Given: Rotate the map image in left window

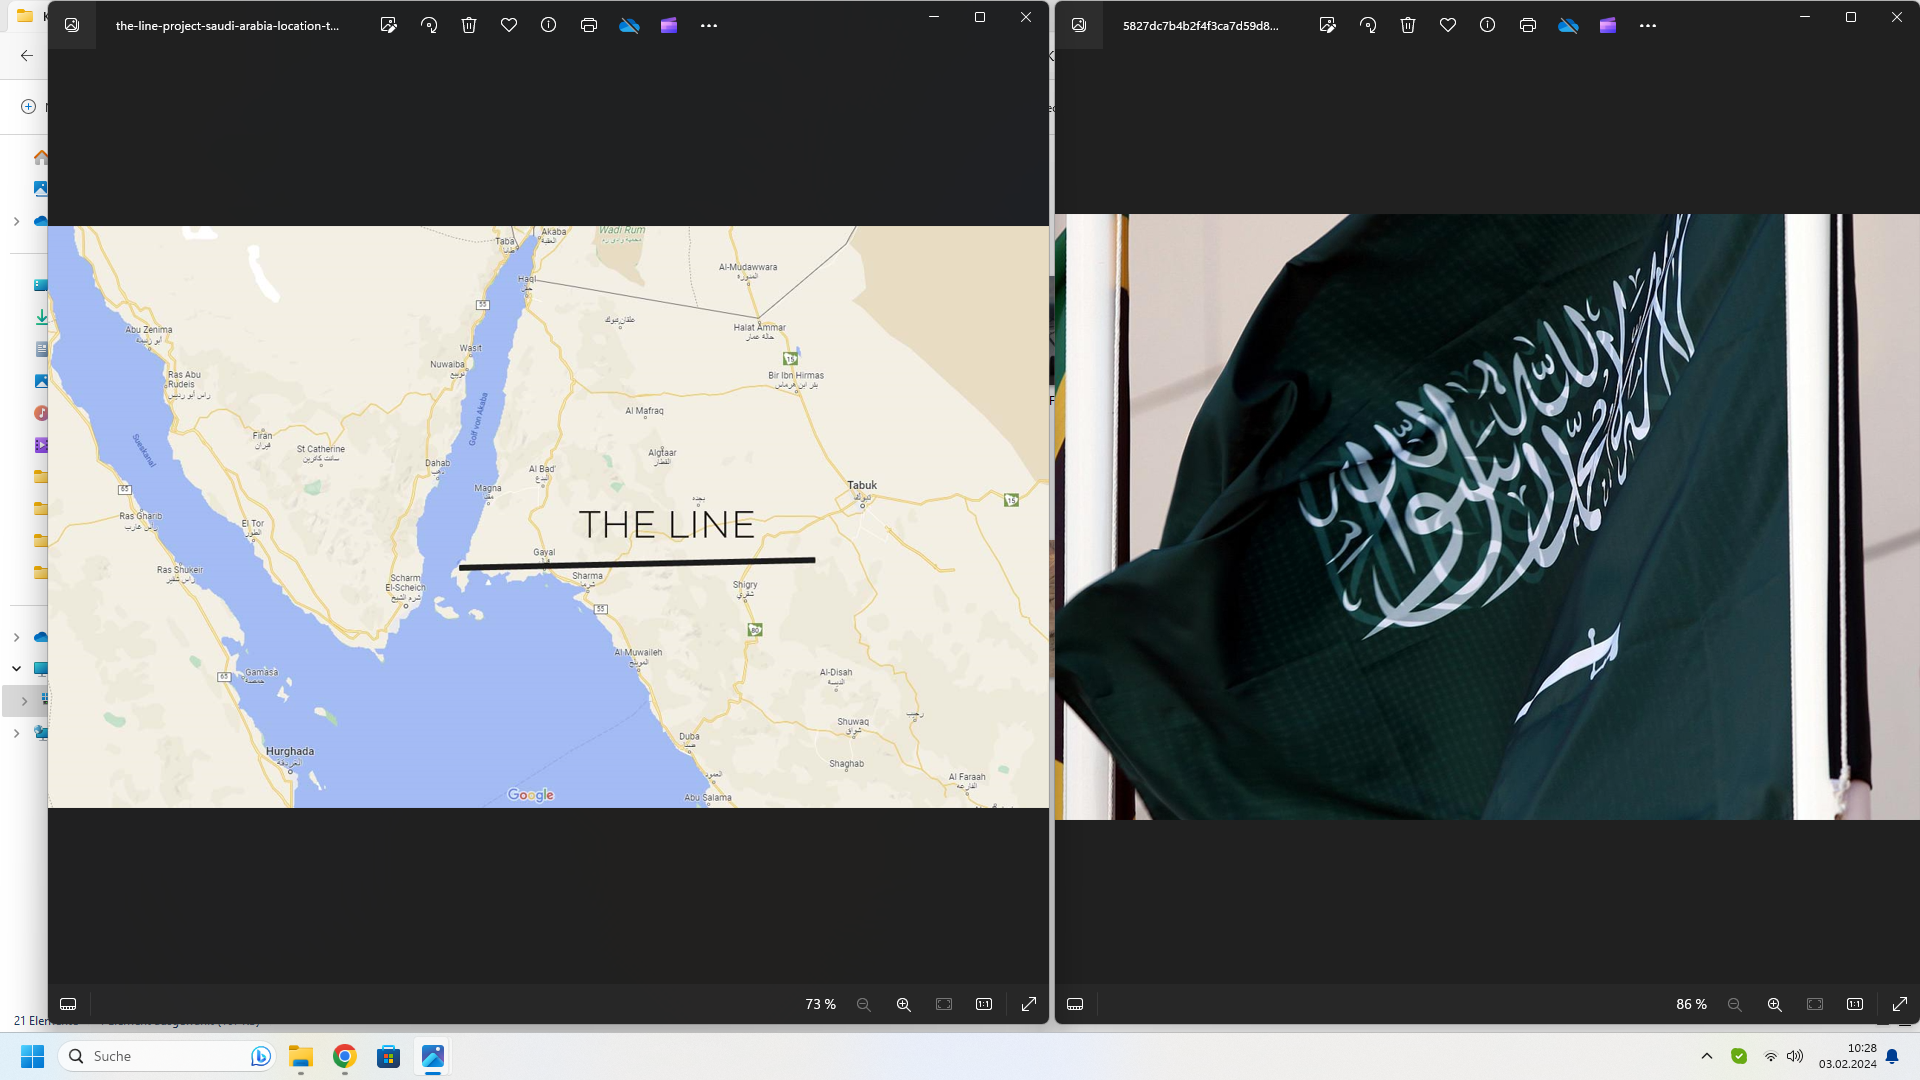Looking at the screenshot, I should 429,26.
